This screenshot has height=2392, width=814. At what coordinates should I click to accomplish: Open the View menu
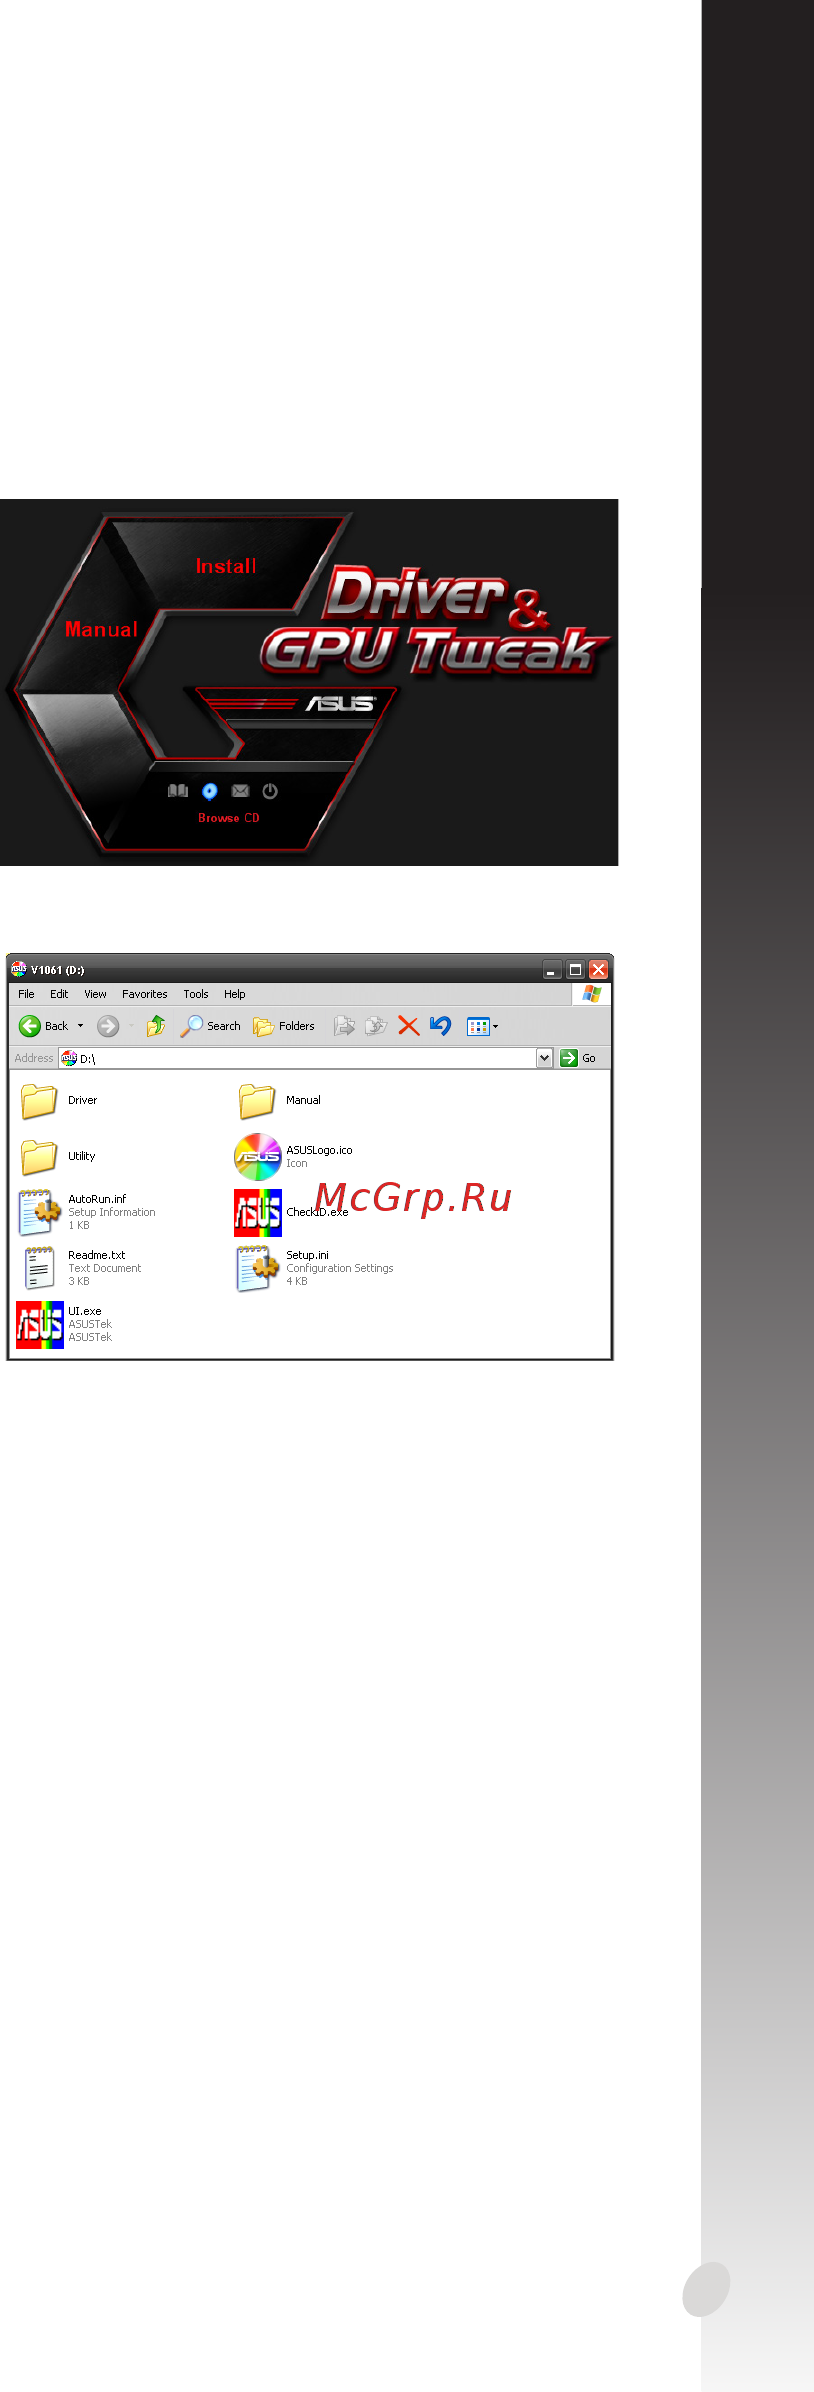(95, 994)
